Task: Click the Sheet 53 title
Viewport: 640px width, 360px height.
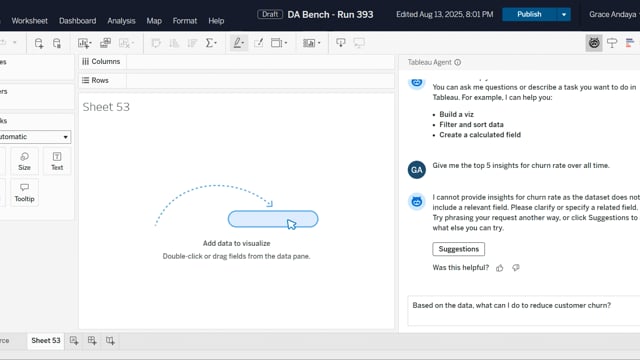Action: (x=106, y=107)
